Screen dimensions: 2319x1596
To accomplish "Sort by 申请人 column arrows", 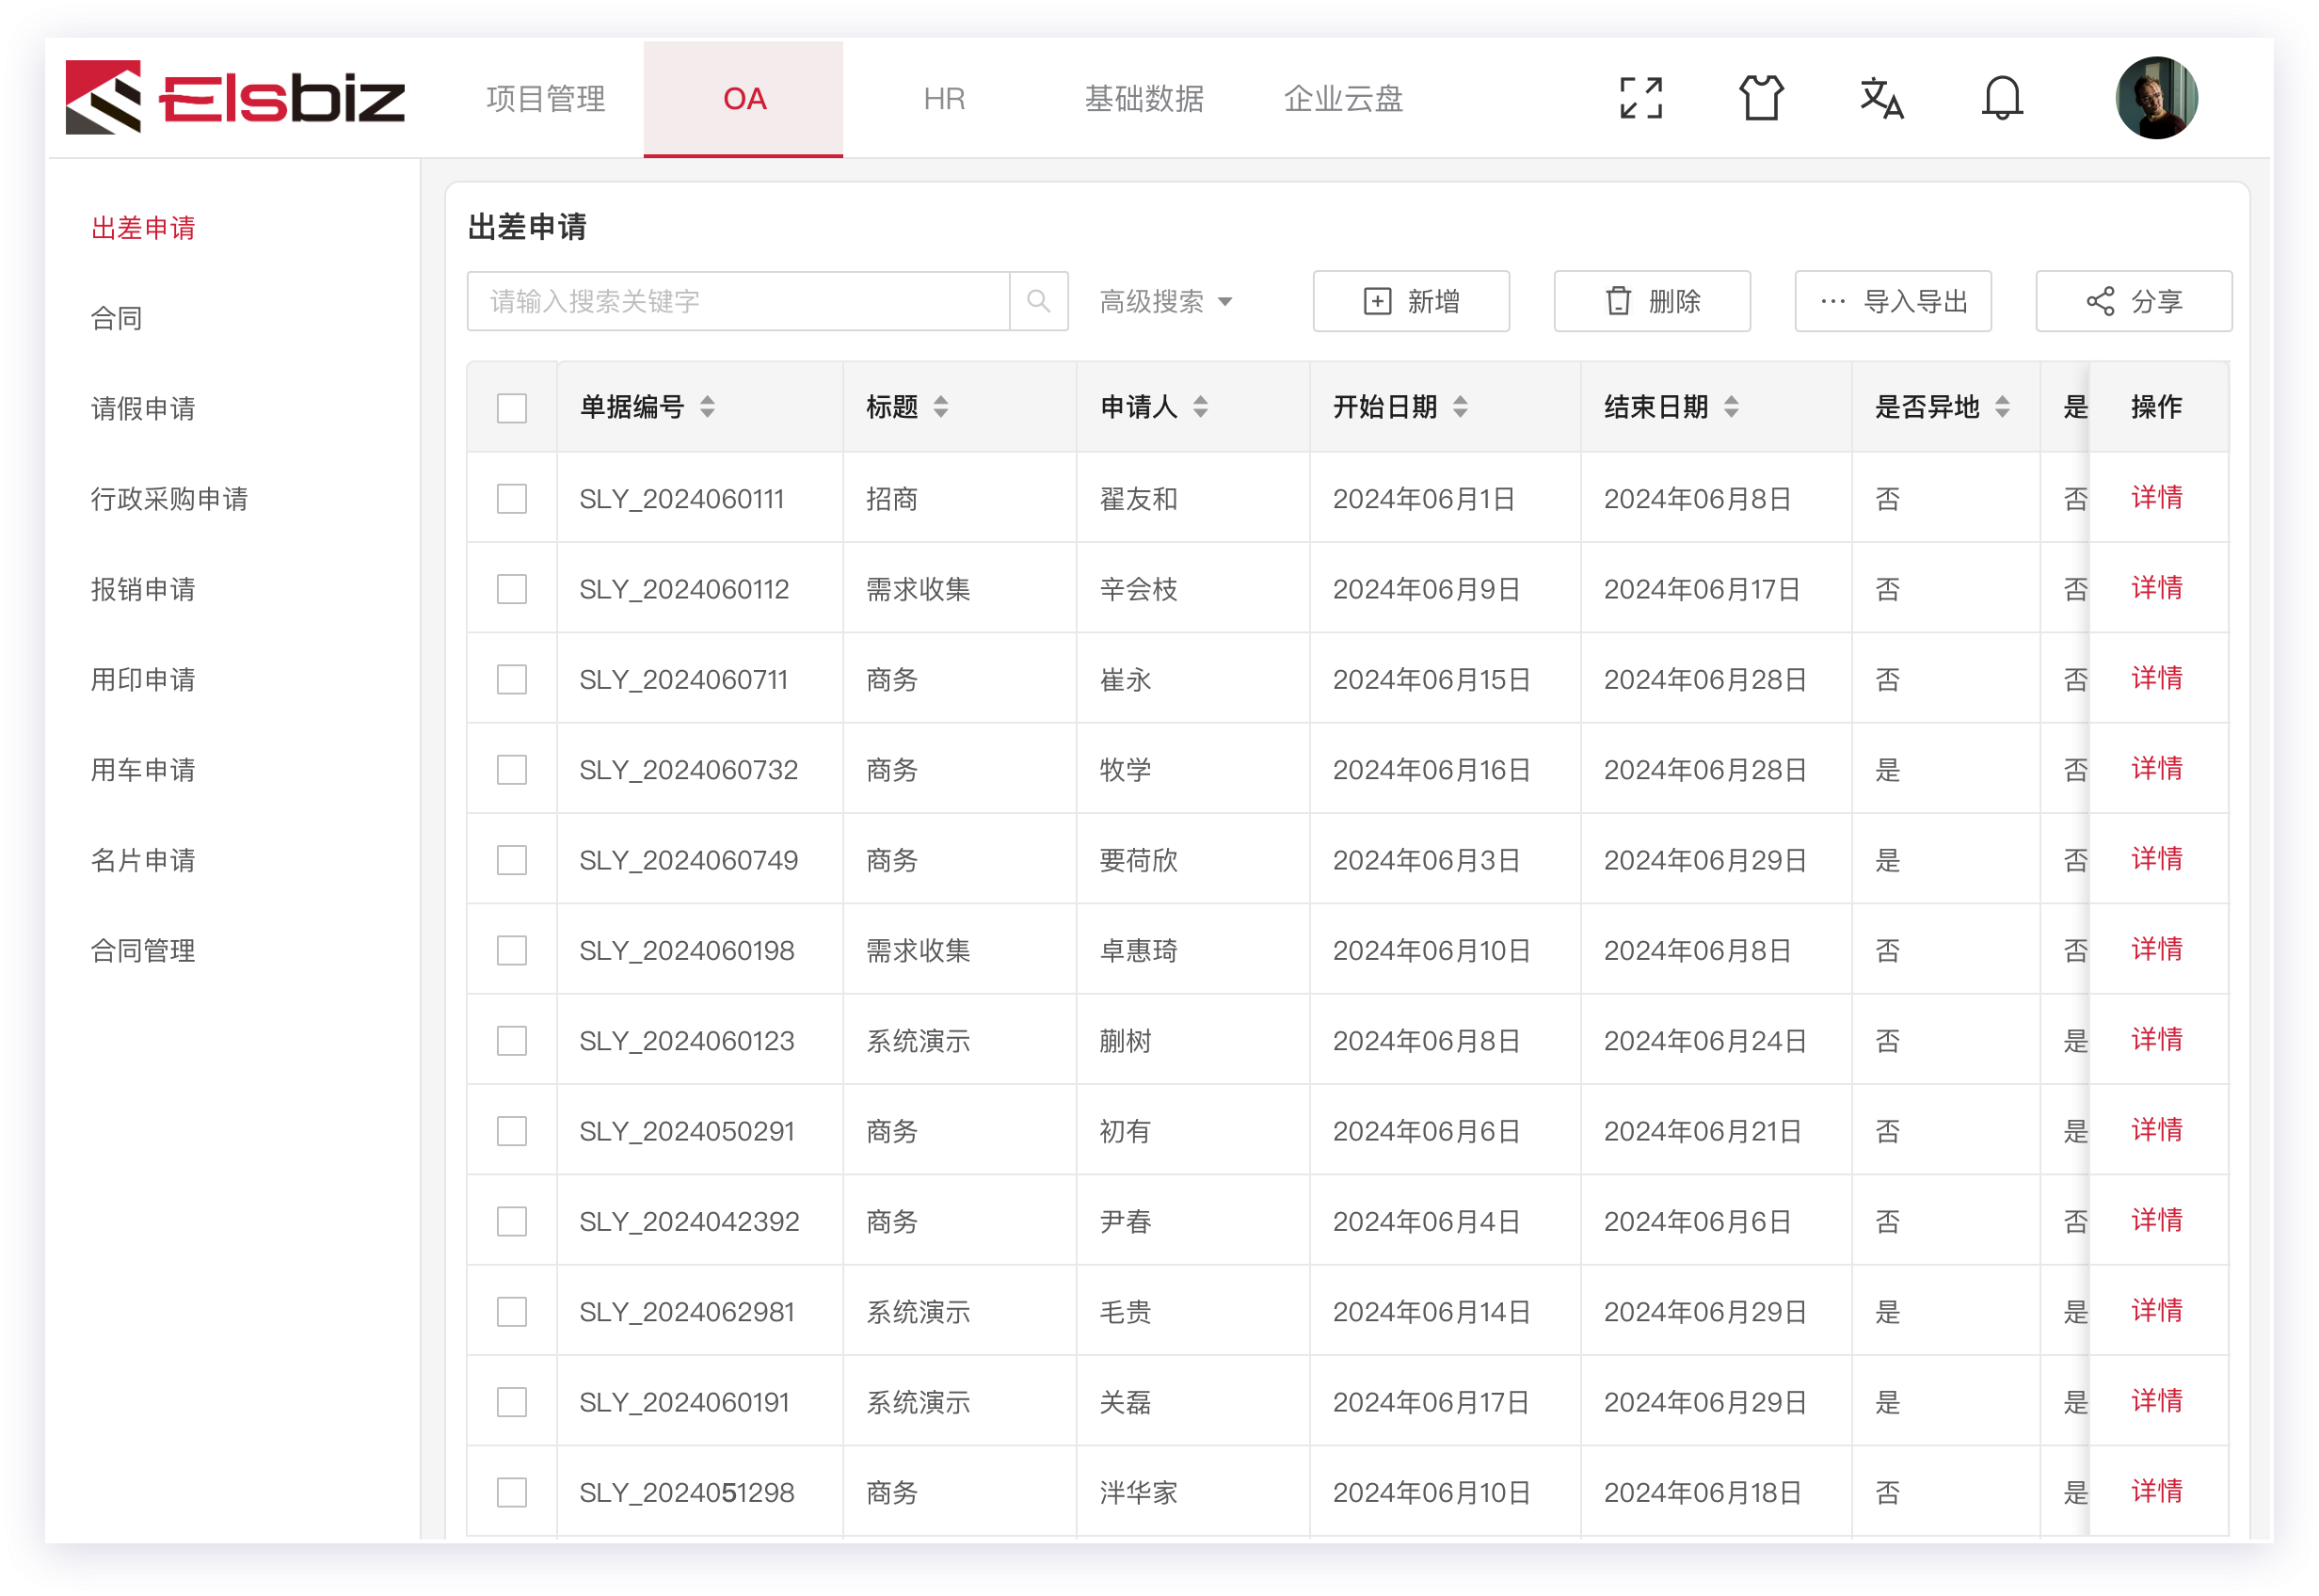I will click(x=1200, y=407).
